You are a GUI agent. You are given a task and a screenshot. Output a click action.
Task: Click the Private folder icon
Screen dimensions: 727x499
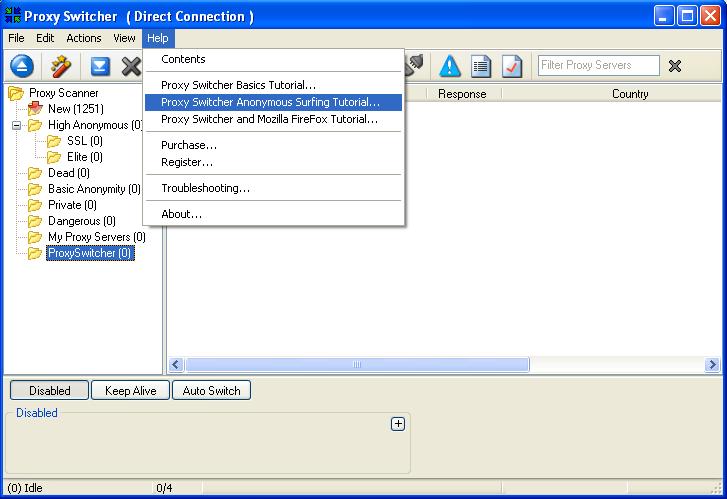[35, 205]
